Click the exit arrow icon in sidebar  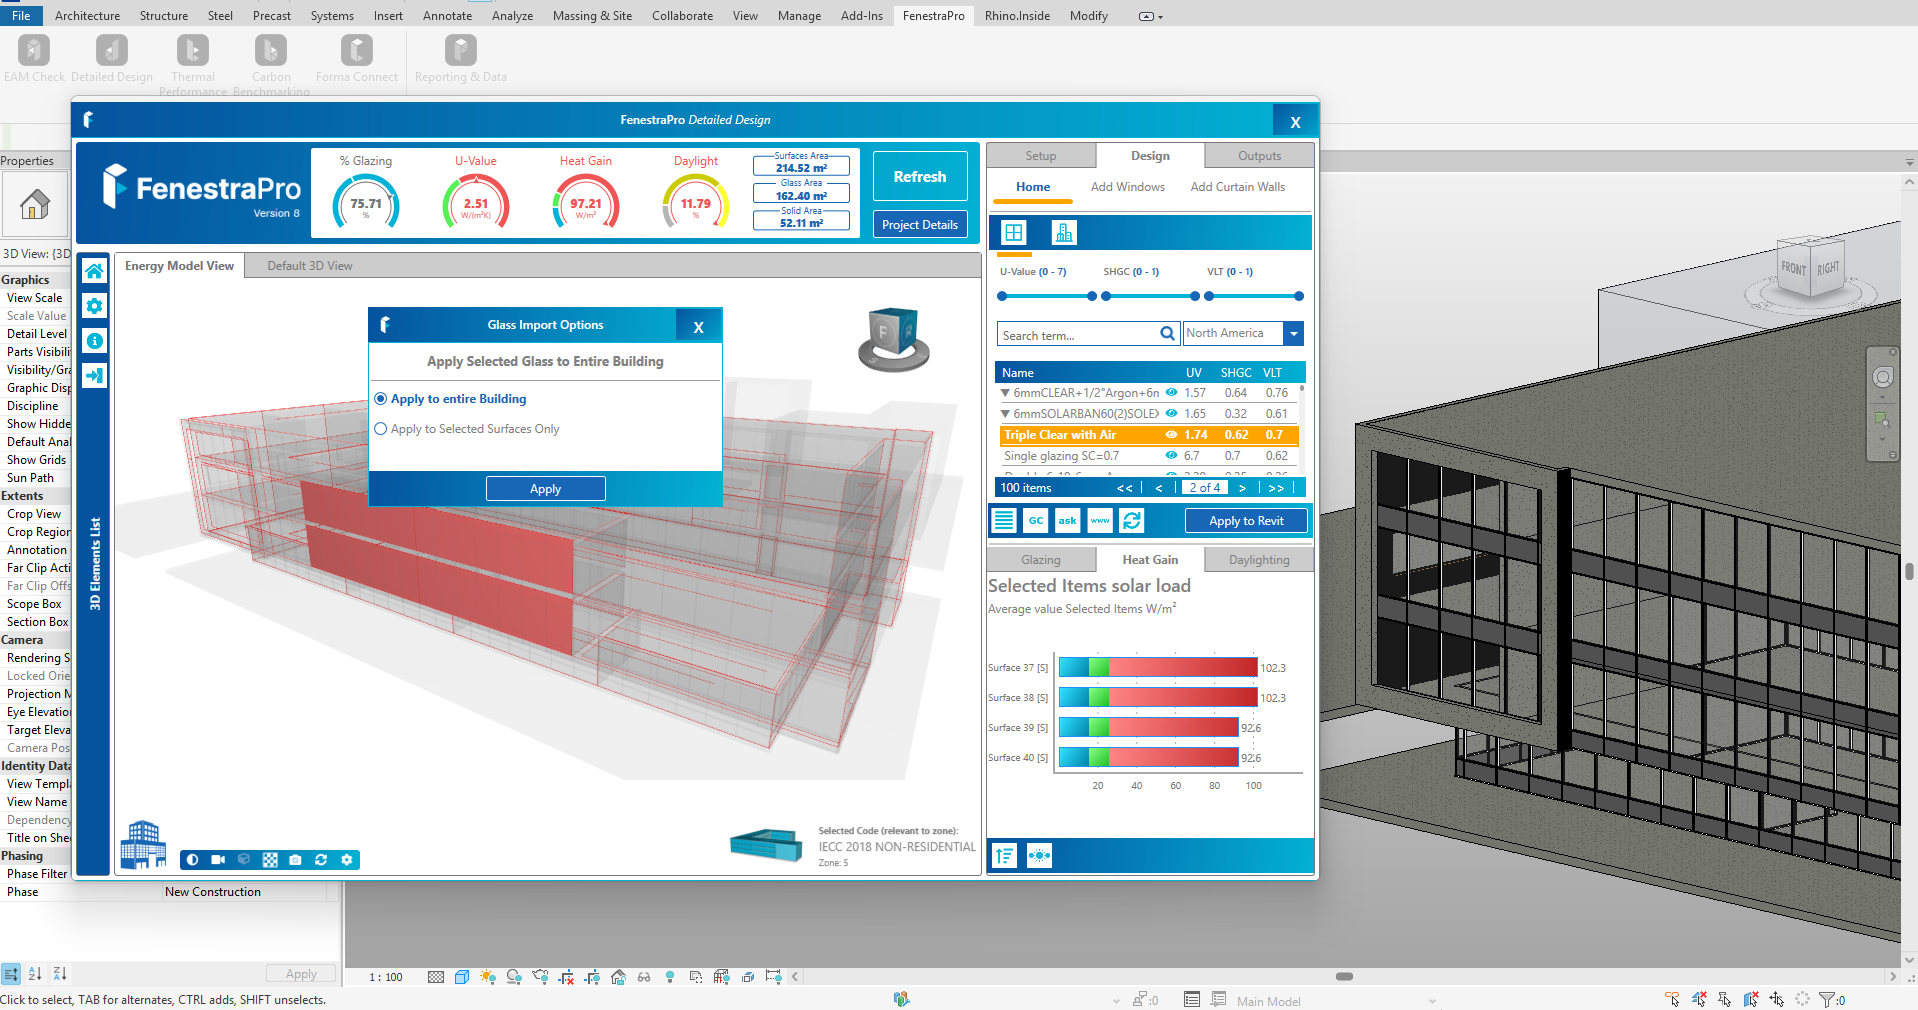click(x=94, y=376)
